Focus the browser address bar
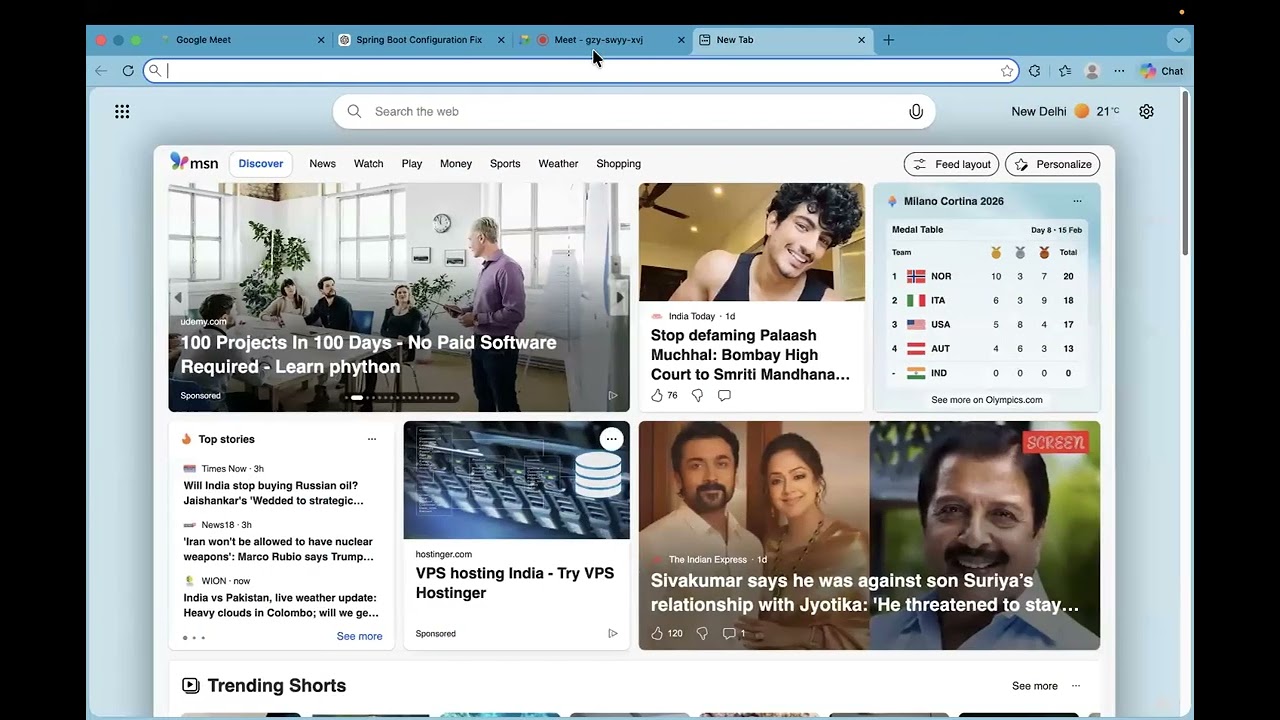1280x720 pixels. (x=582, y=71)
